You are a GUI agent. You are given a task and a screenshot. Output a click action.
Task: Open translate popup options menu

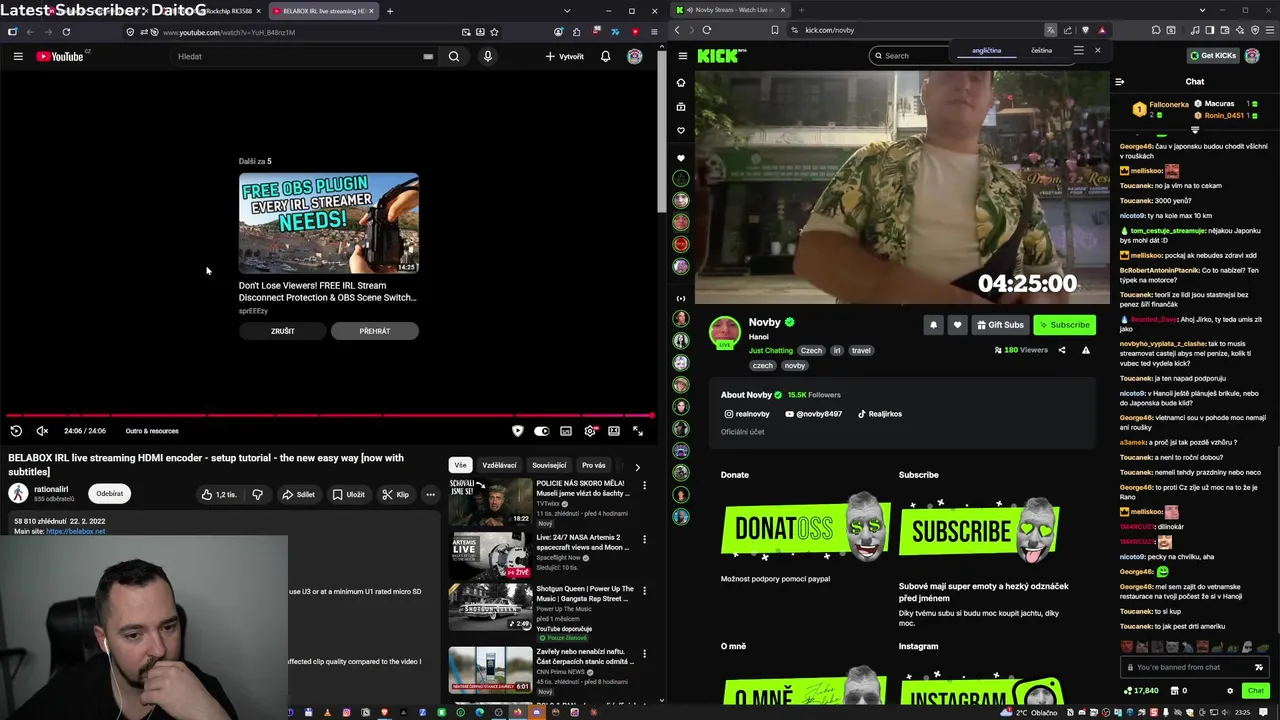[x=1078, y=50]
